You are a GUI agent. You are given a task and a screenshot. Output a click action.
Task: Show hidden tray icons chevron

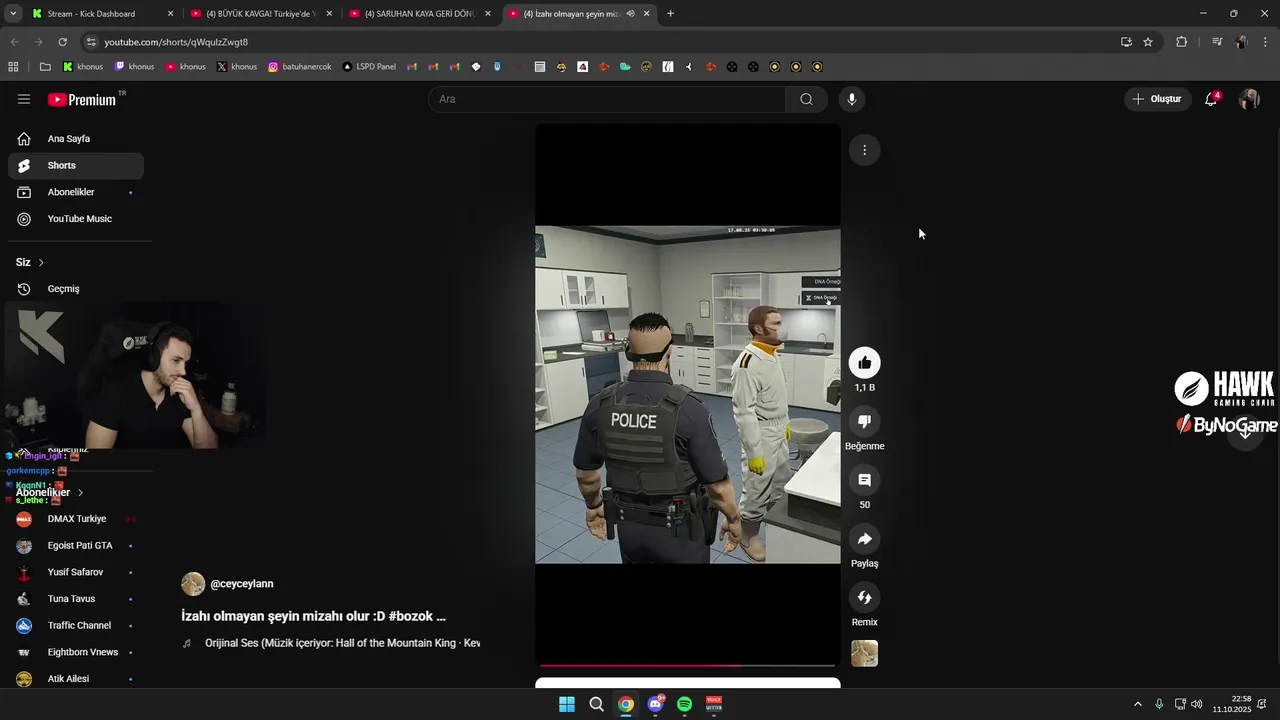pyautogui.click(x=1137, y=704)
